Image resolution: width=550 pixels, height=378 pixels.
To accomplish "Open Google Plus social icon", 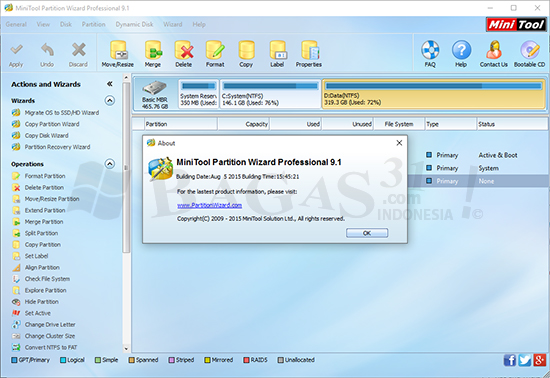I will click(x=539, y=360).
